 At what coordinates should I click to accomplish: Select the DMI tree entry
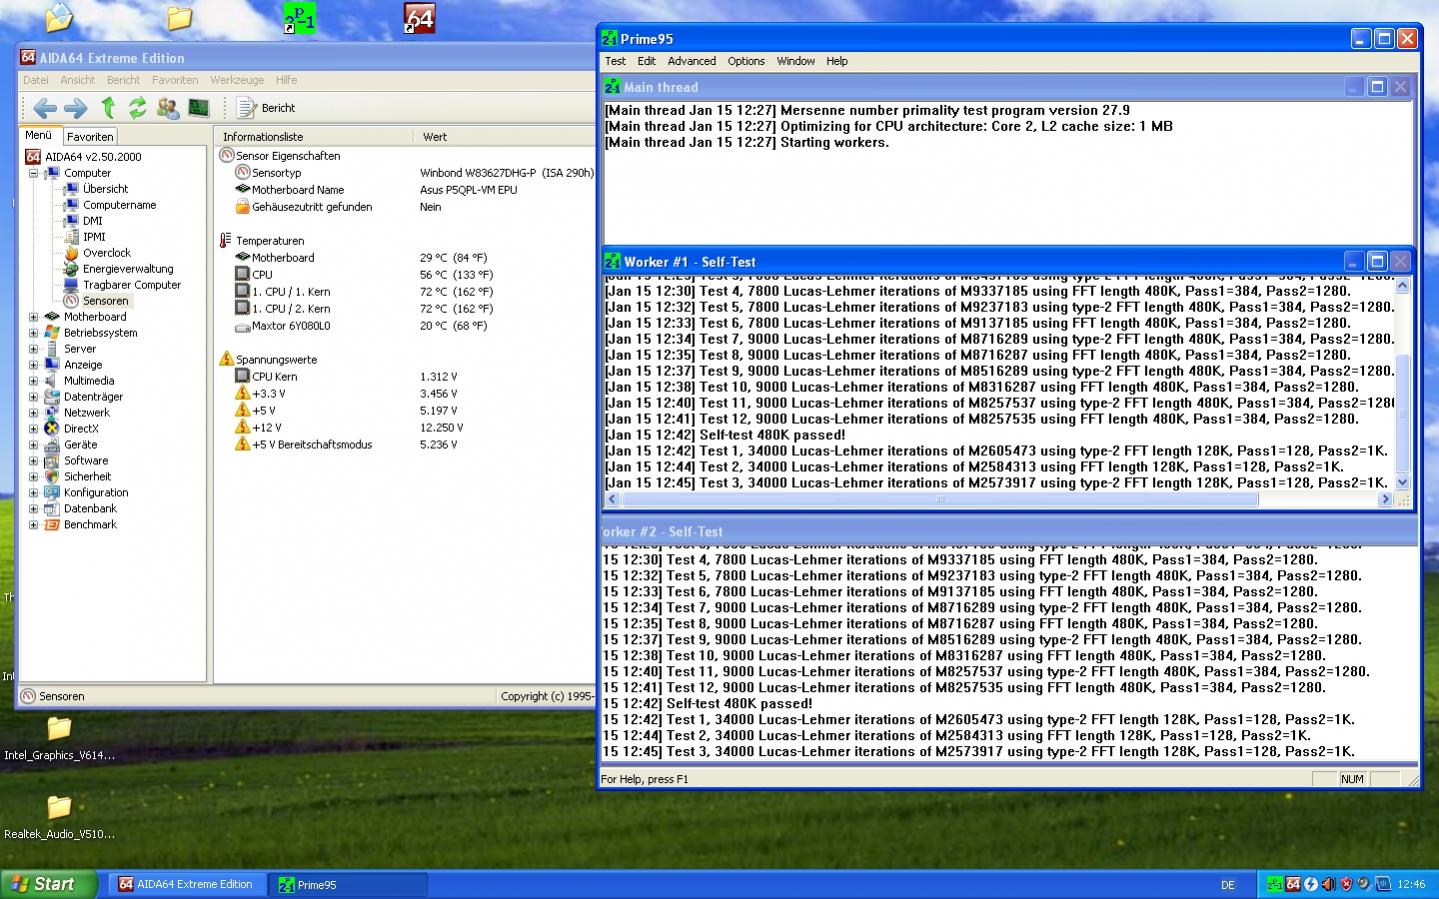[93, 221]
